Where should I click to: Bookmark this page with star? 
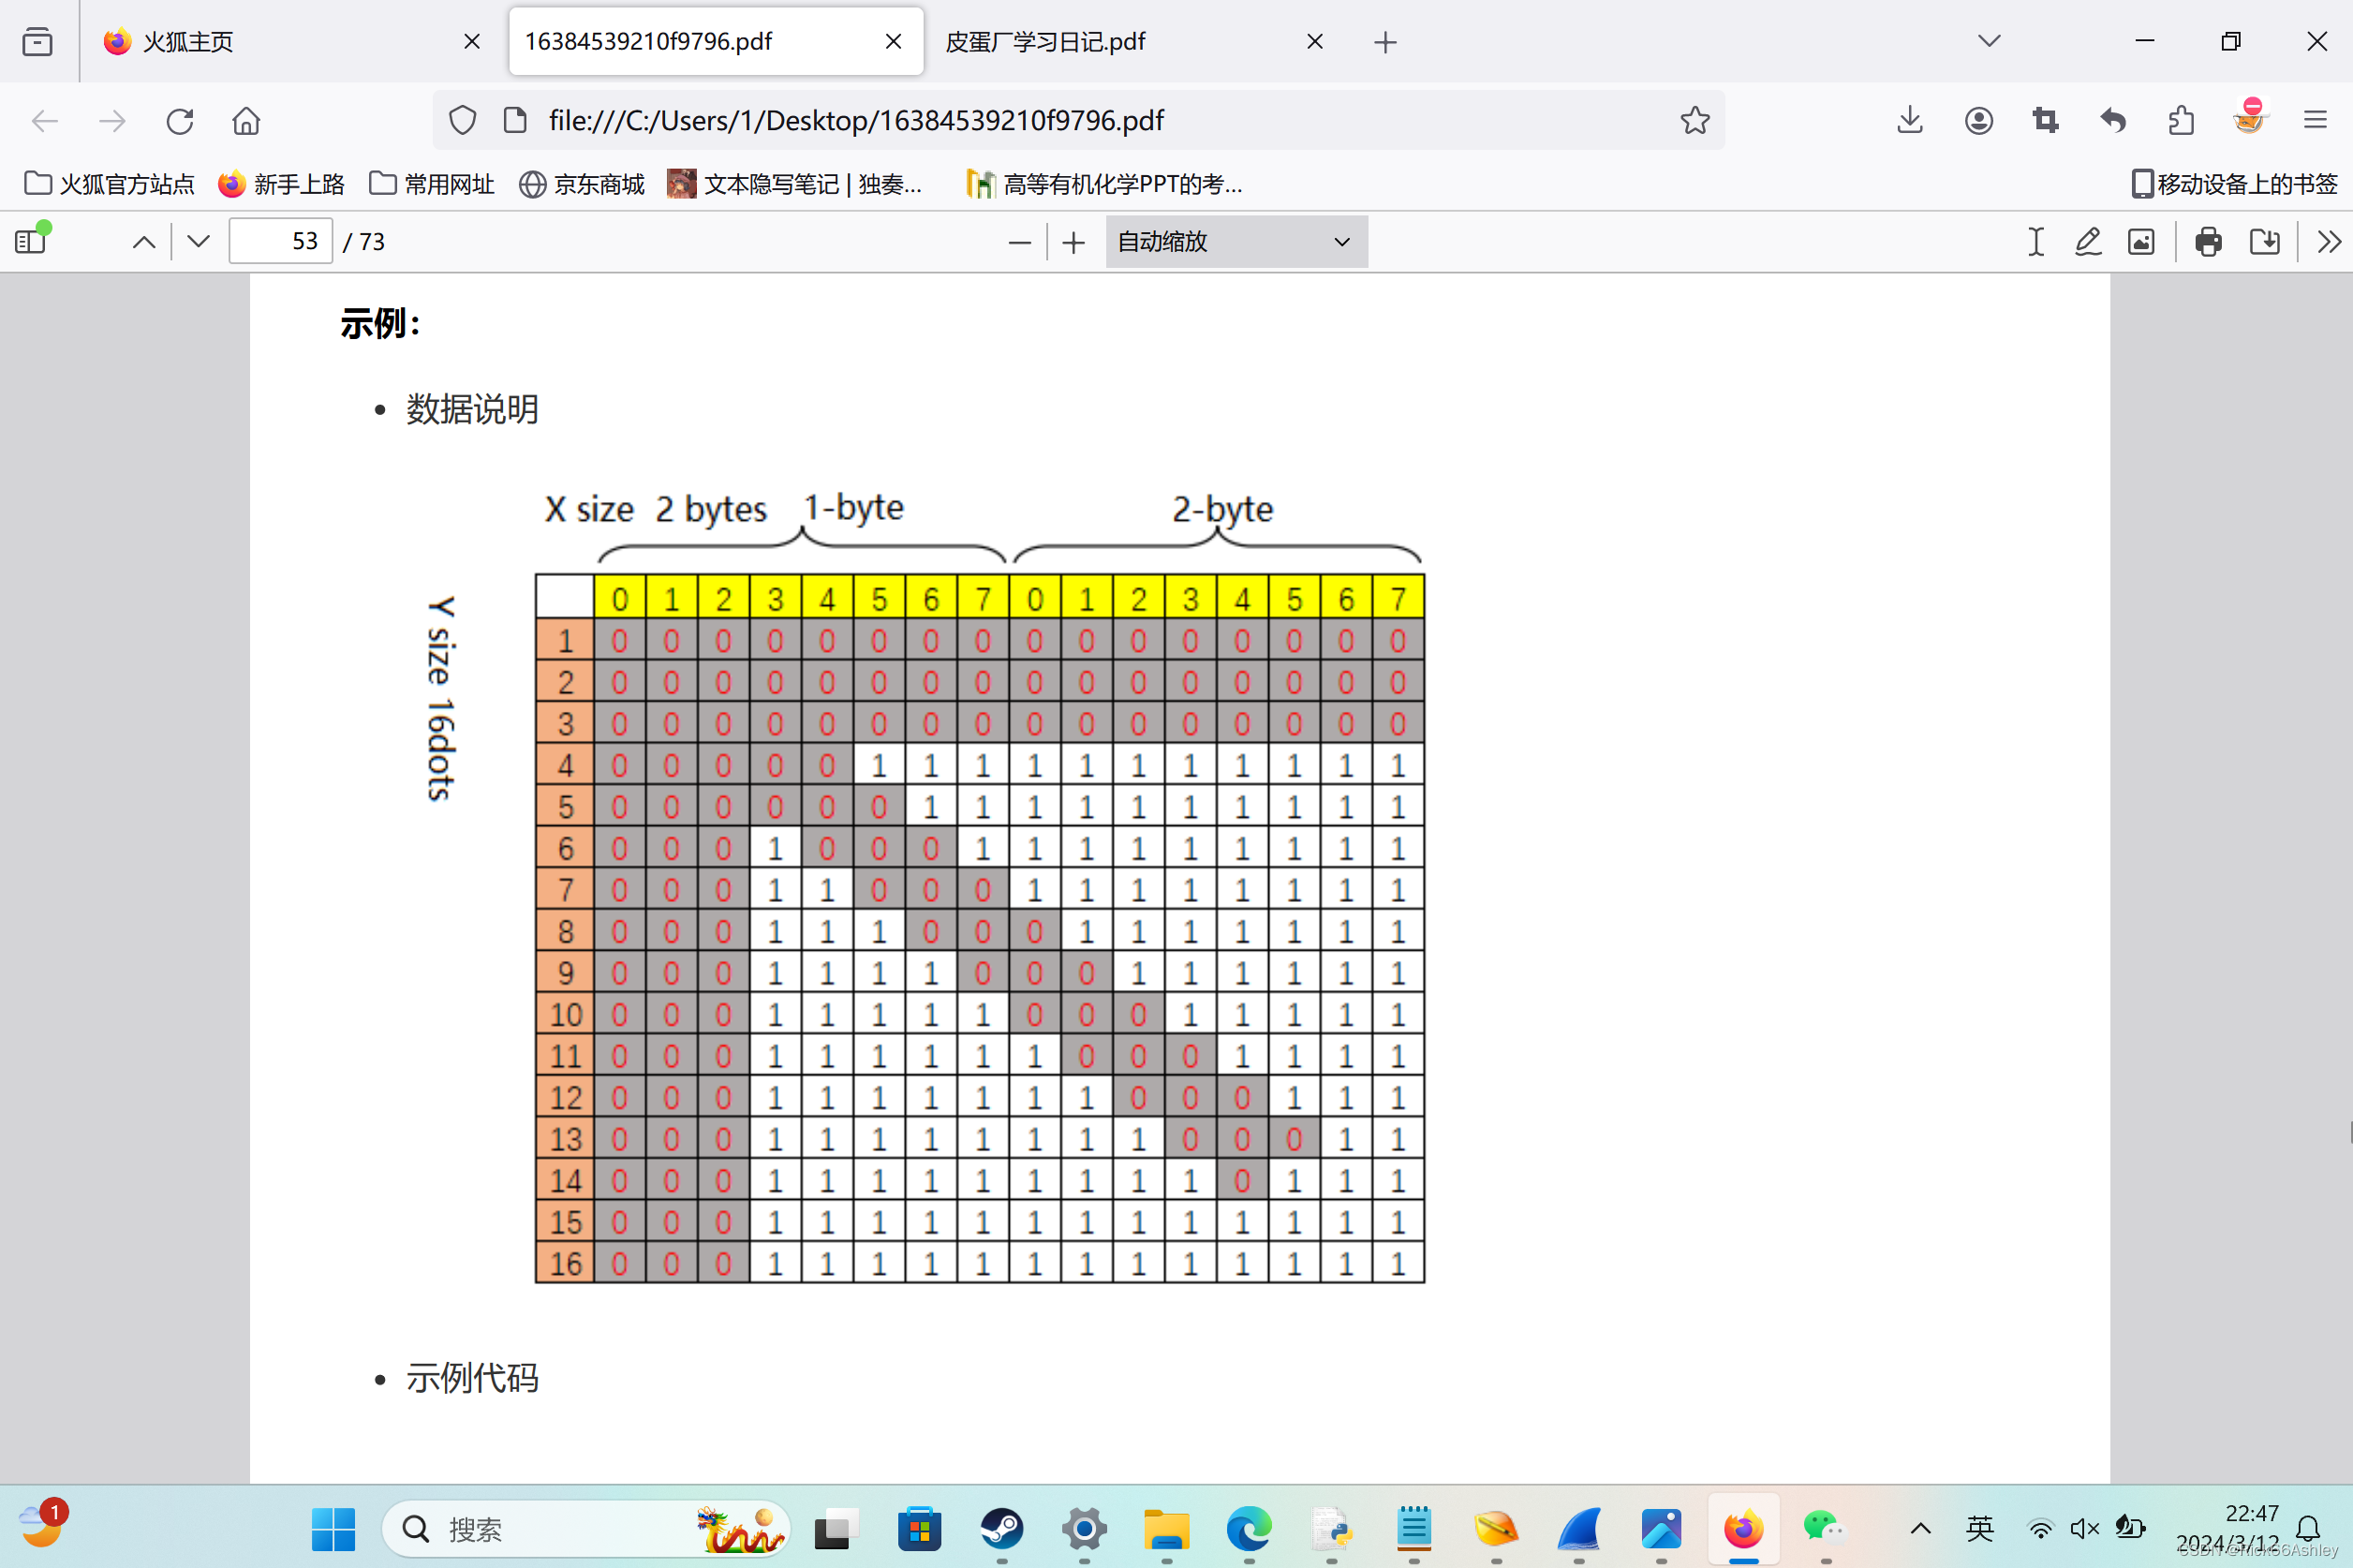(x=1694, y=121)
